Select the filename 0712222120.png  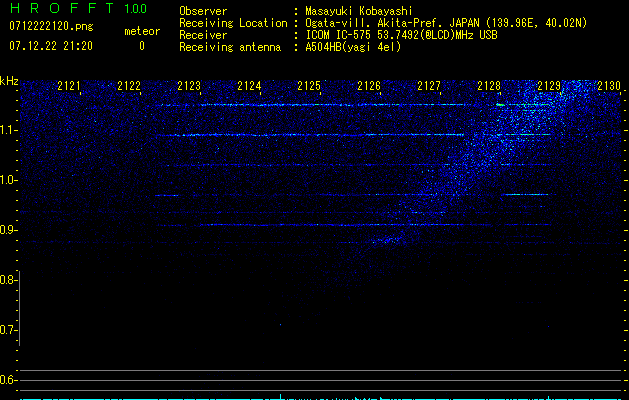click(51, 26)
